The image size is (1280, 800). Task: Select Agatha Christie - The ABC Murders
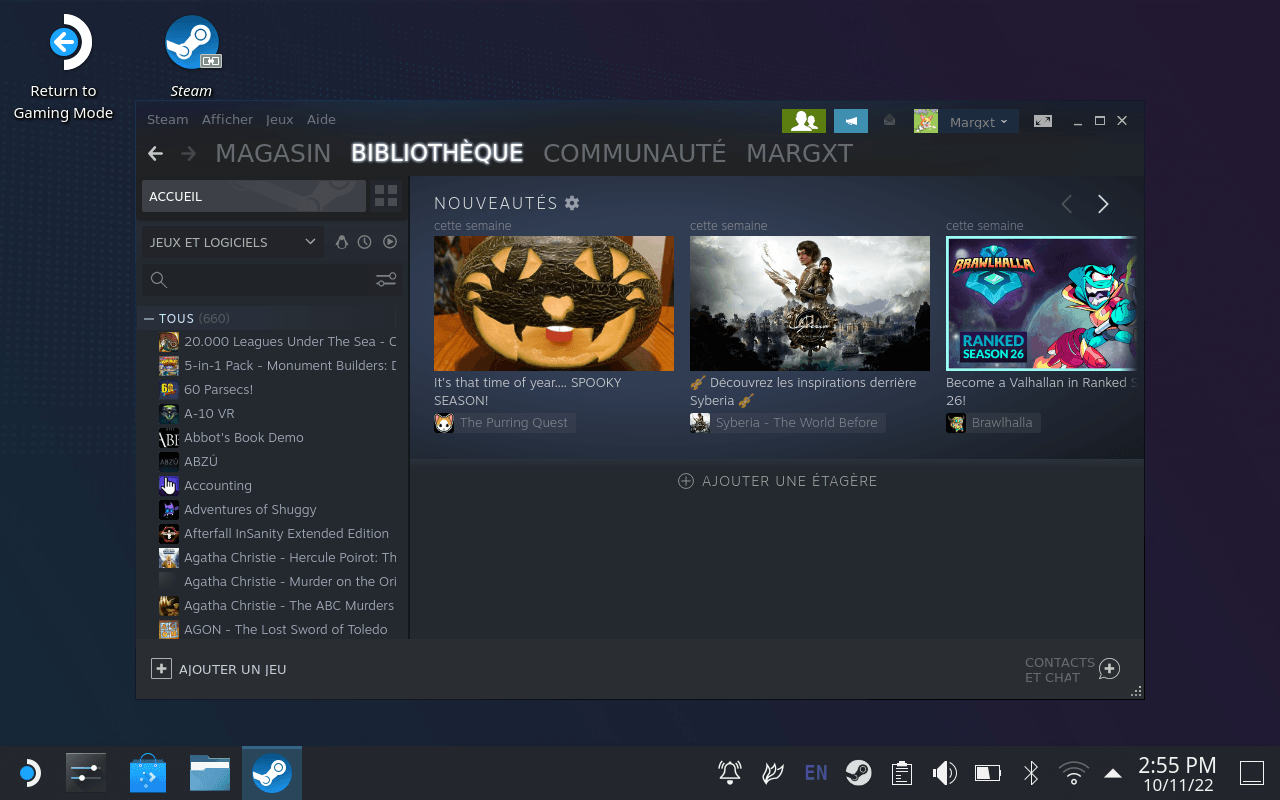(x=277, y=605)
